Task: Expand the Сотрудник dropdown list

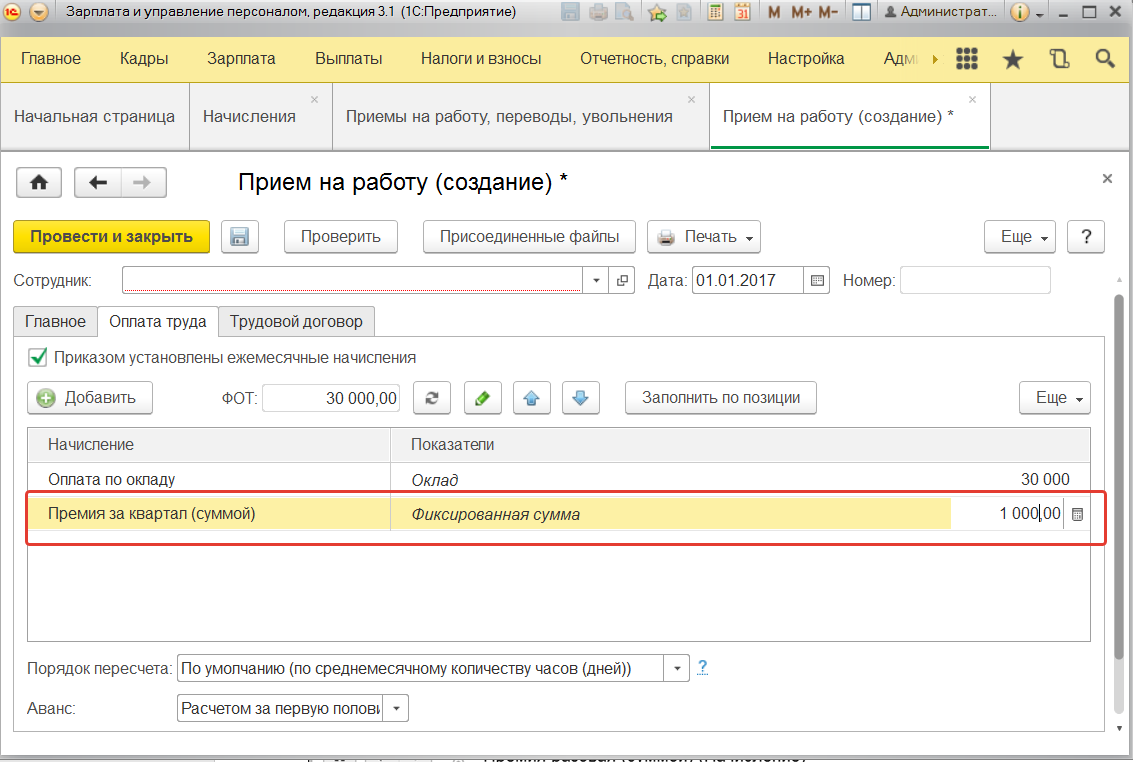Action: point(595,280)
